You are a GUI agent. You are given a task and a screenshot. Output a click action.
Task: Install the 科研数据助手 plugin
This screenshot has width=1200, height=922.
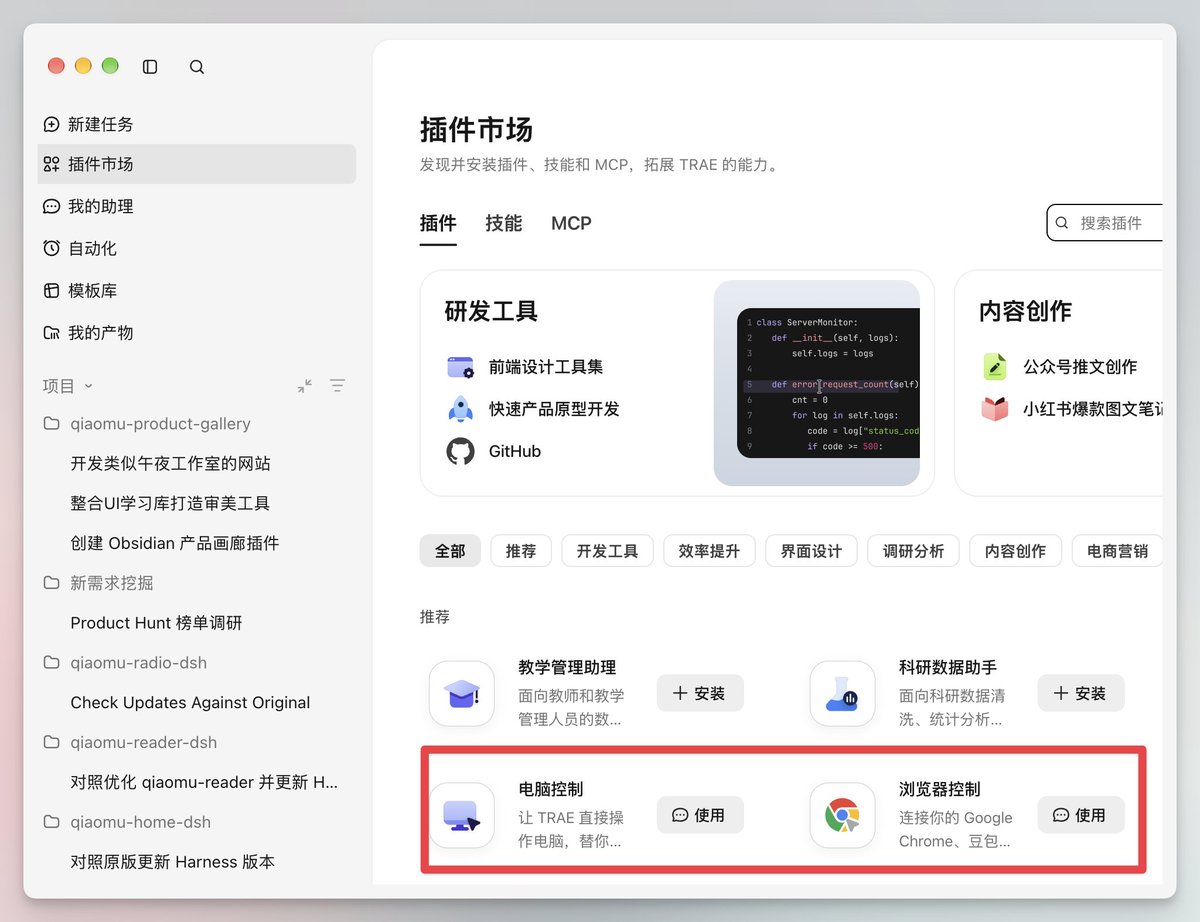coord(1081,693)
